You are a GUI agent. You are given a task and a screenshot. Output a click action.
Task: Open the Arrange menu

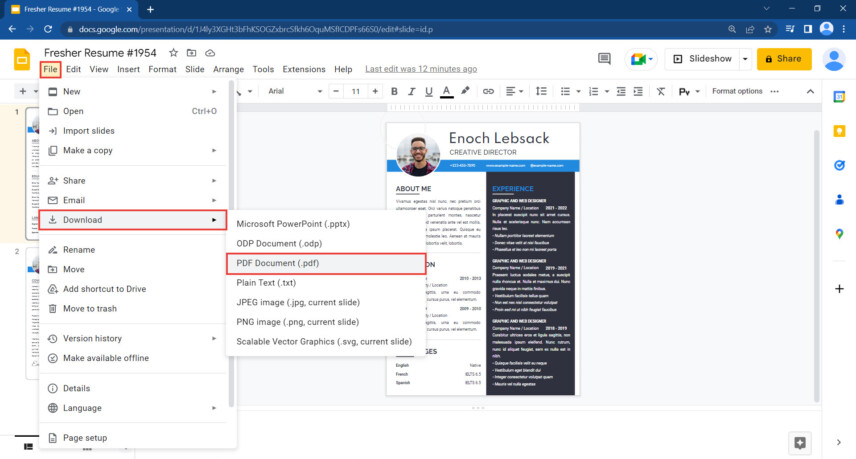[x=228, y=69]
